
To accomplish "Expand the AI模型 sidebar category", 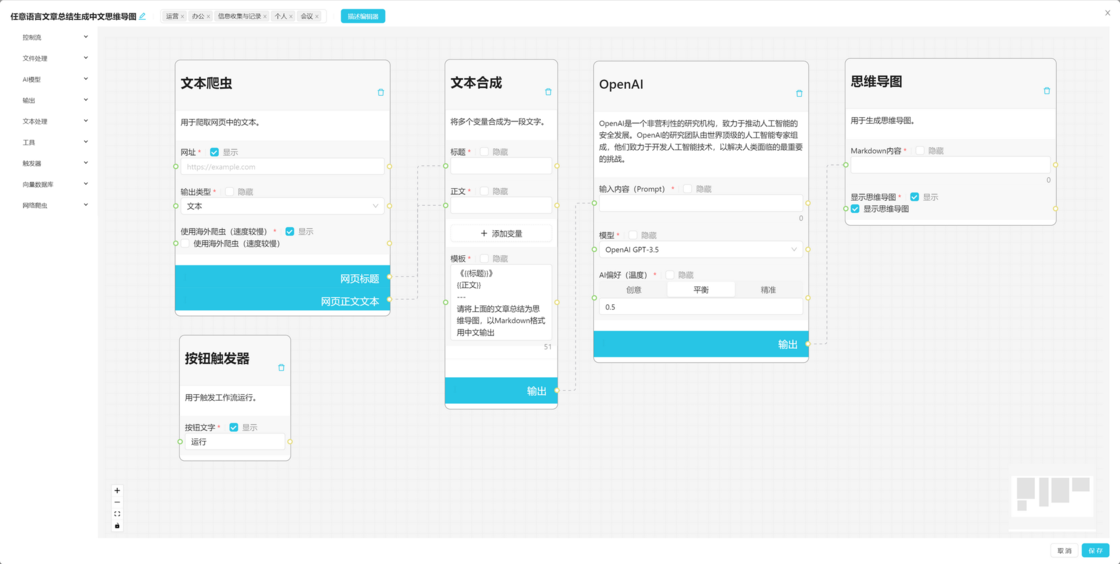I will point(56,79).
